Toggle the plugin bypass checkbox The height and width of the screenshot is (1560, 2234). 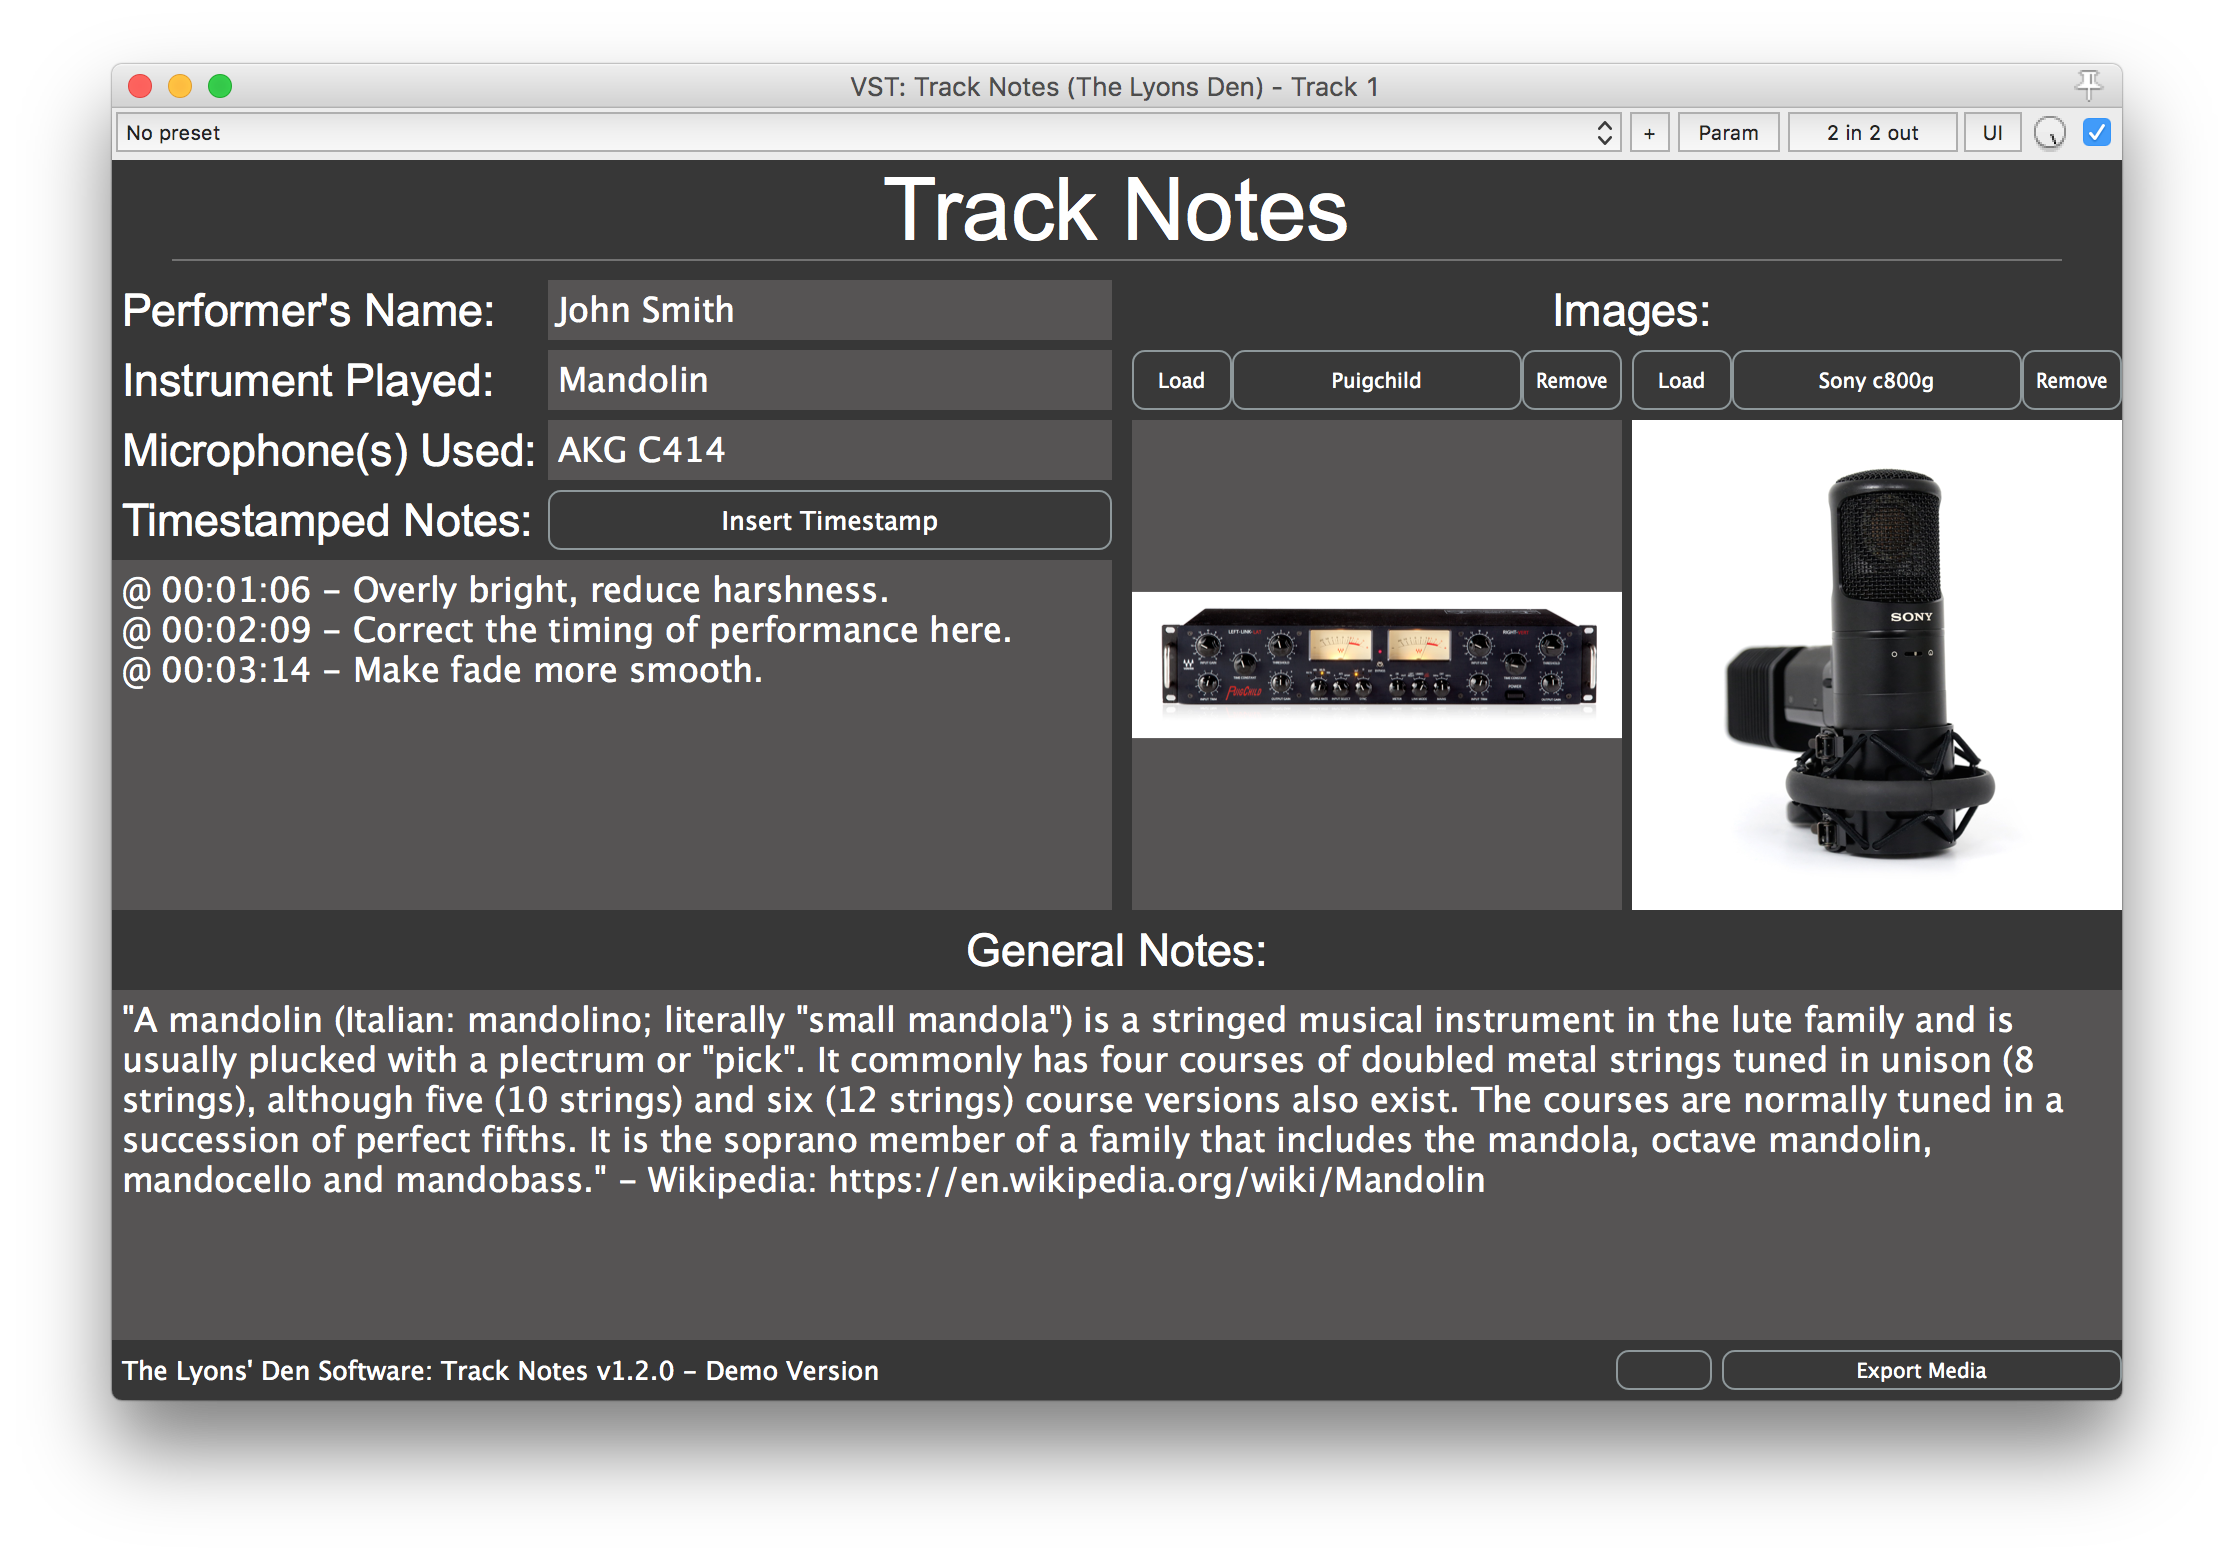click(2096, 132)
